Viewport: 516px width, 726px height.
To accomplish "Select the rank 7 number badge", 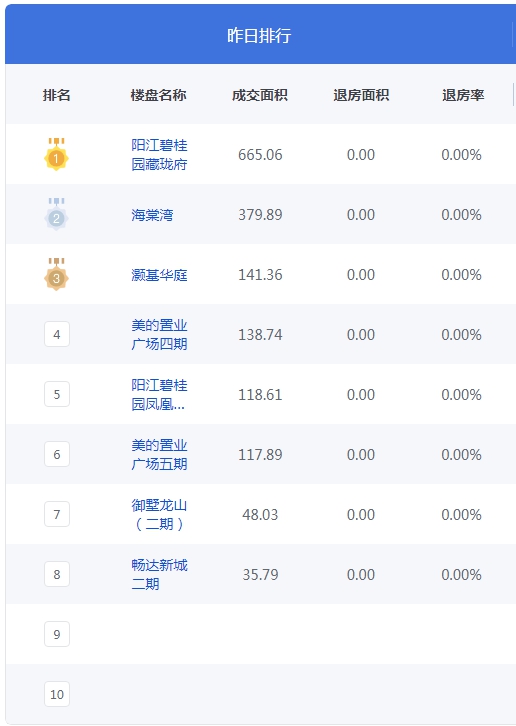I will tap(57, 514).
